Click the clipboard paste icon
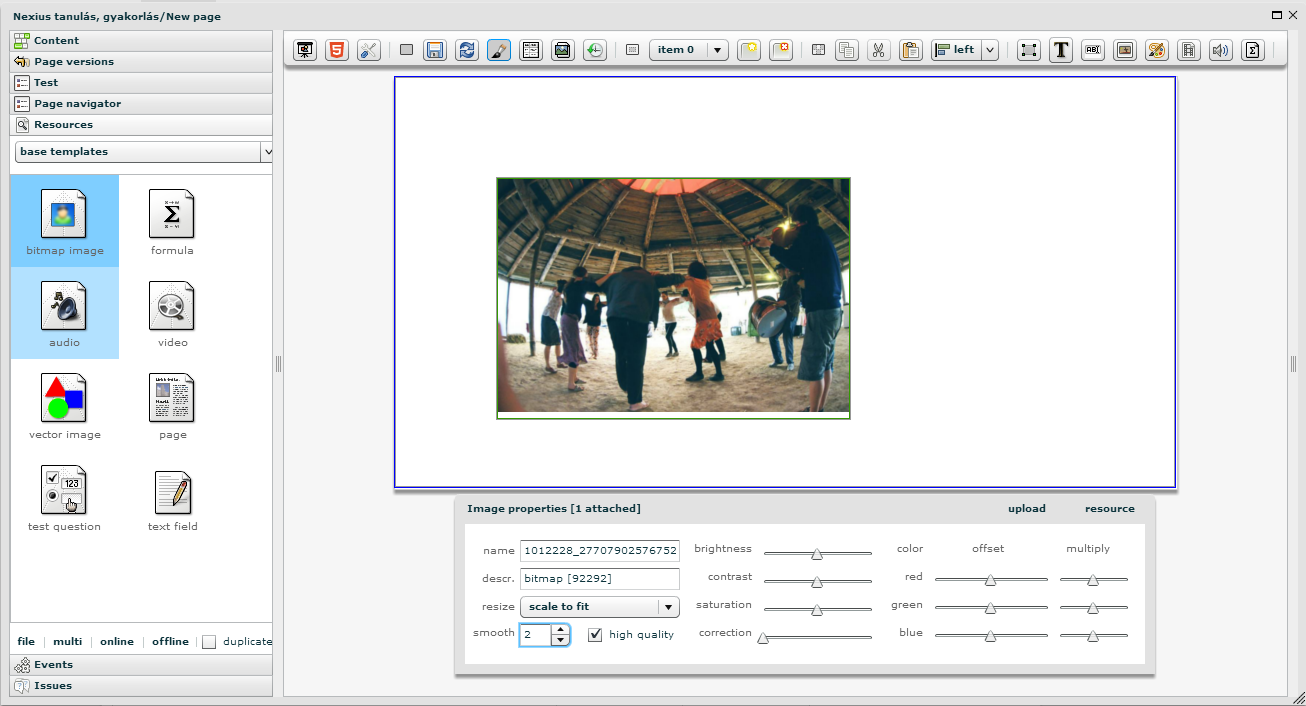Viewport: 1306px width, 706px height. (x=910, y=50)
